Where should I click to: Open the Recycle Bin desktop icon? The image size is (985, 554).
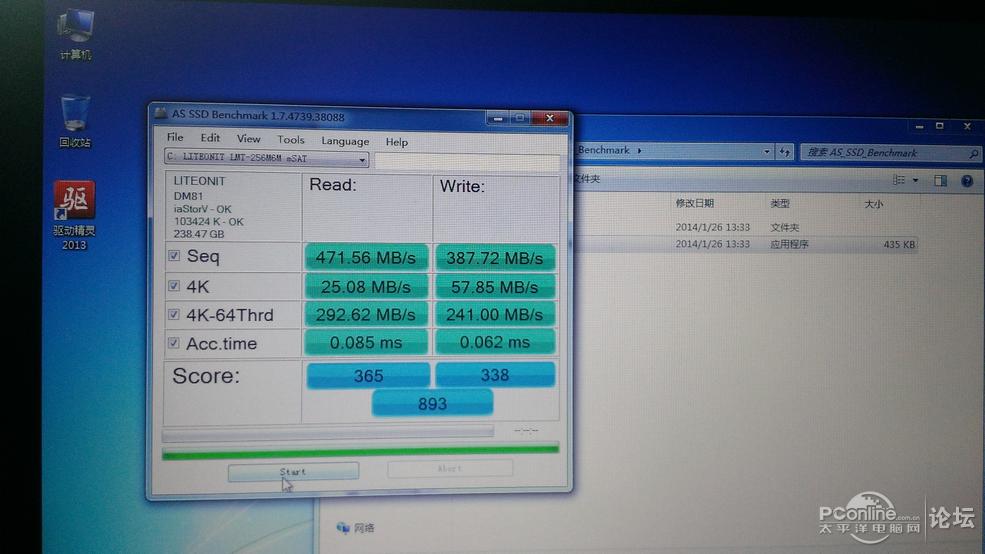pos(75,121)
